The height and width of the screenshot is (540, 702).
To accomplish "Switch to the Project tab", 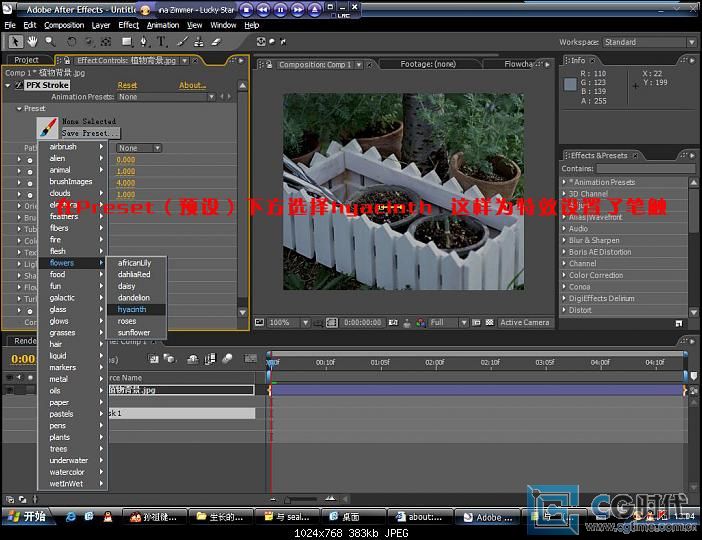I will click(x=26, y=60).
